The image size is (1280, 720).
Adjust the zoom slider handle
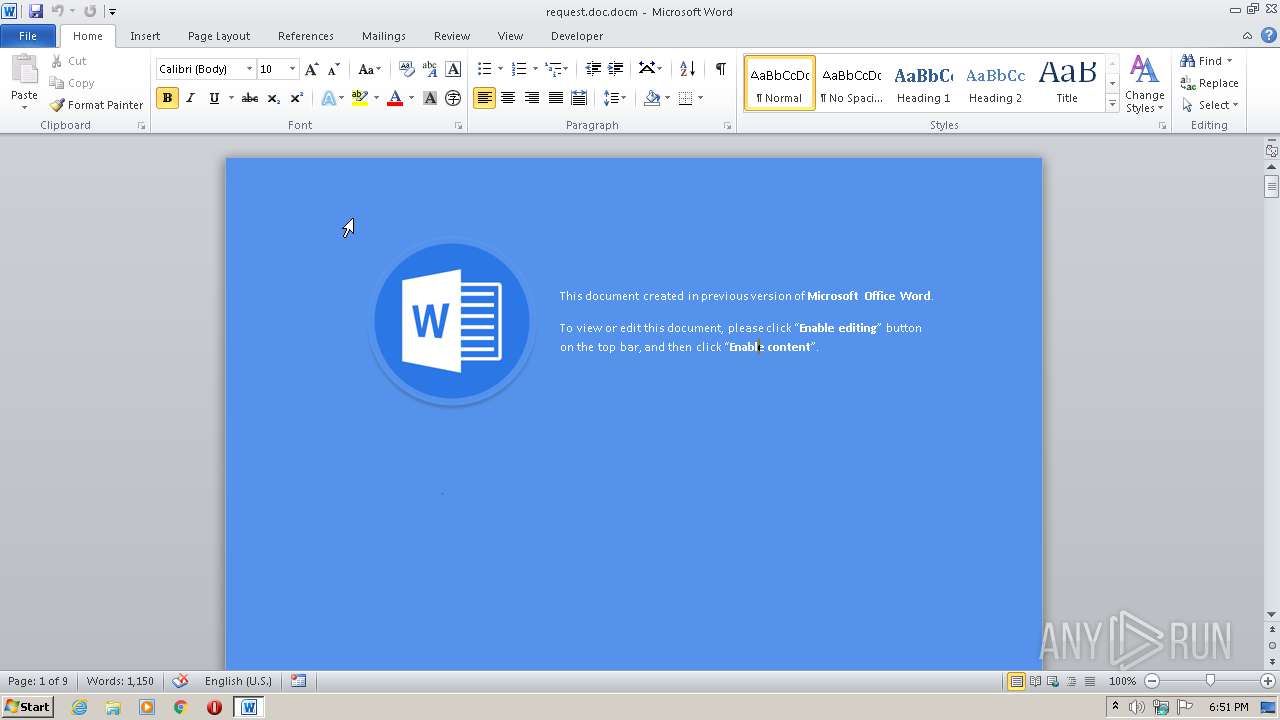pyautogui.click(x=1210, y=681)
